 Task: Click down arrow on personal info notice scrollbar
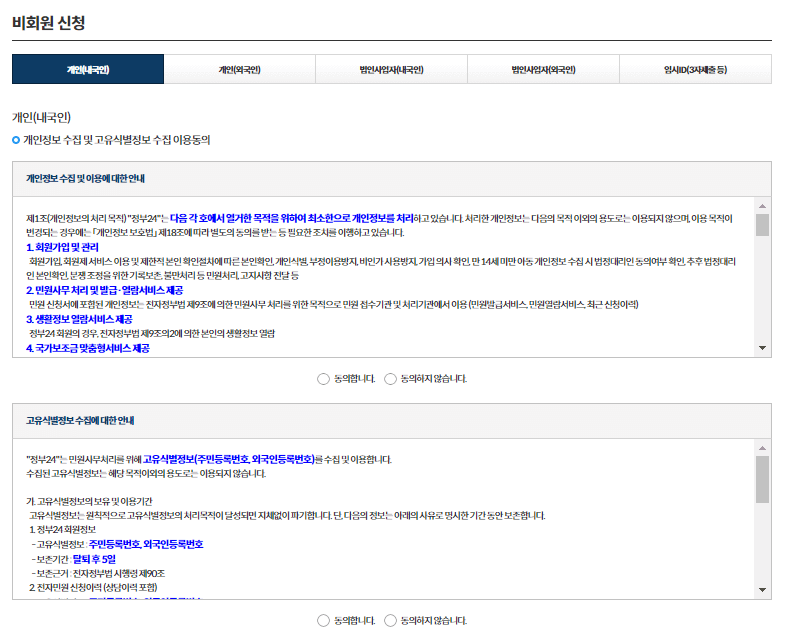762,346
